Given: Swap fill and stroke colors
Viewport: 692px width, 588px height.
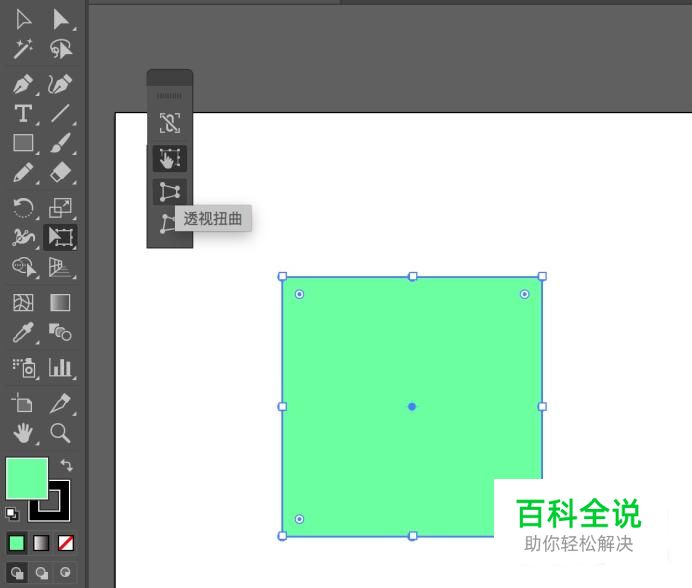Looking at the screenshot, I should tap(66, 465).
